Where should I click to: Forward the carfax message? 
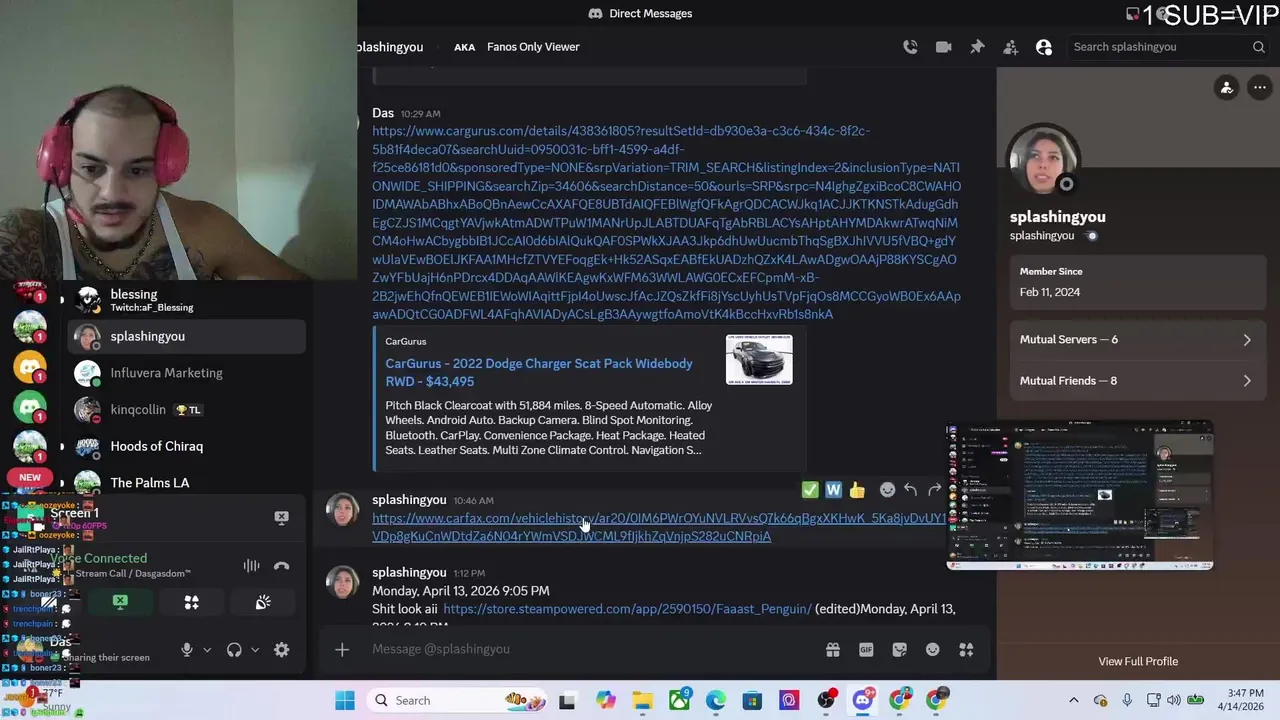pos(935,490)
